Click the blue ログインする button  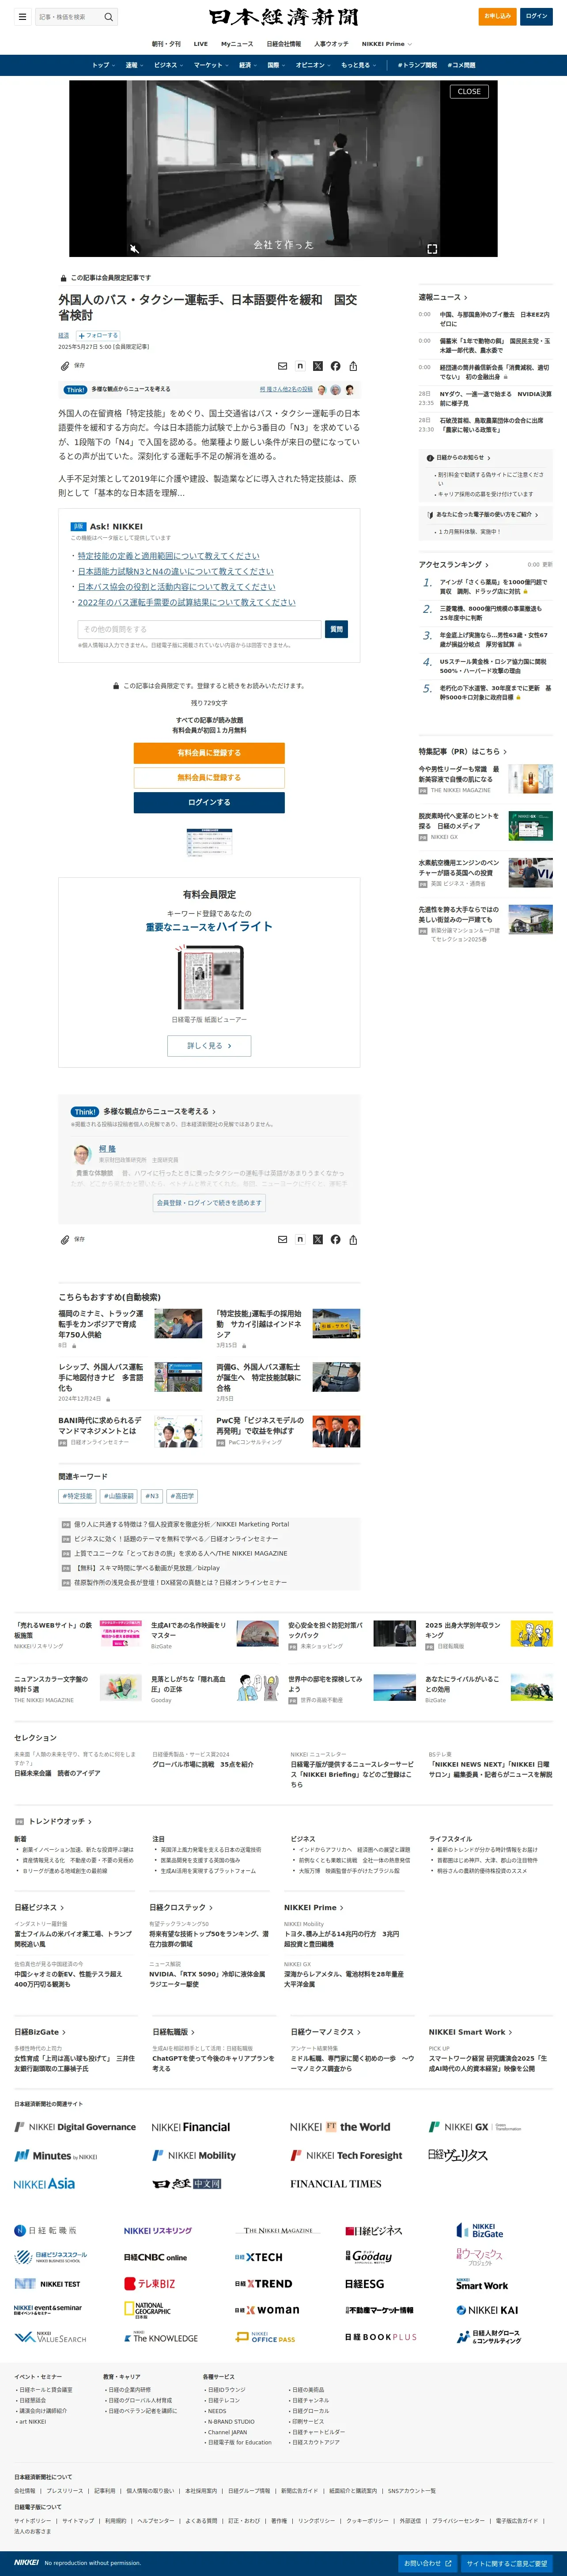point(209,802)
